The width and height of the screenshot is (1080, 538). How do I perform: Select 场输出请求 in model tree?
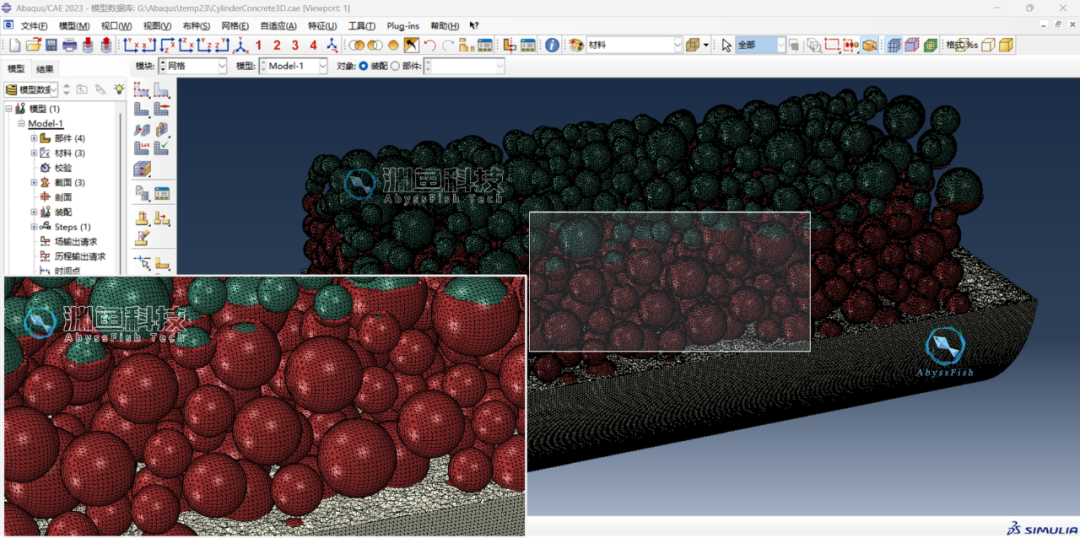click(x=76, y=241)
